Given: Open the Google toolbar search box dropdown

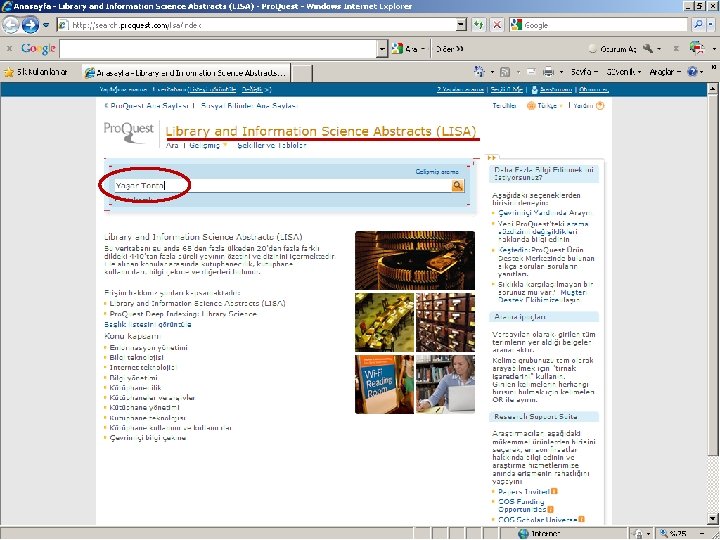Looking at the screenshot, I should click(x=382, y=49).
